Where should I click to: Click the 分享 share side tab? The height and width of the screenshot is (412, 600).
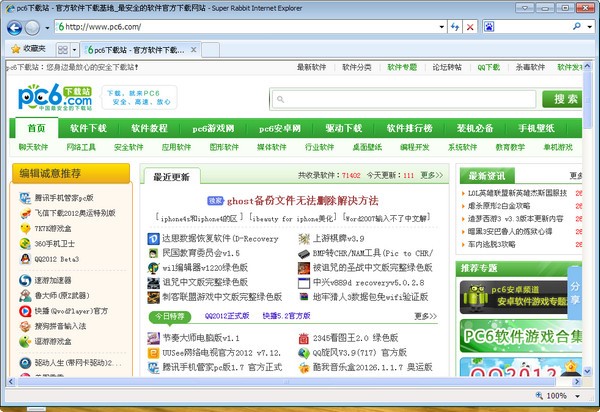pos(575,293)
